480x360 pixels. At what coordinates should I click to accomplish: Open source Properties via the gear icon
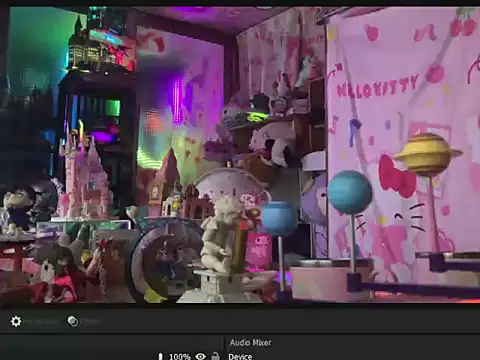click(x=16, y=321)
